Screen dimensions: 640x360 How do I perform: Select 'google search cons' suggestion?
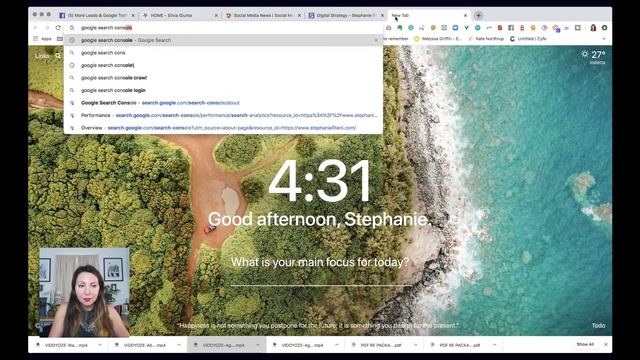pos(223,53)
